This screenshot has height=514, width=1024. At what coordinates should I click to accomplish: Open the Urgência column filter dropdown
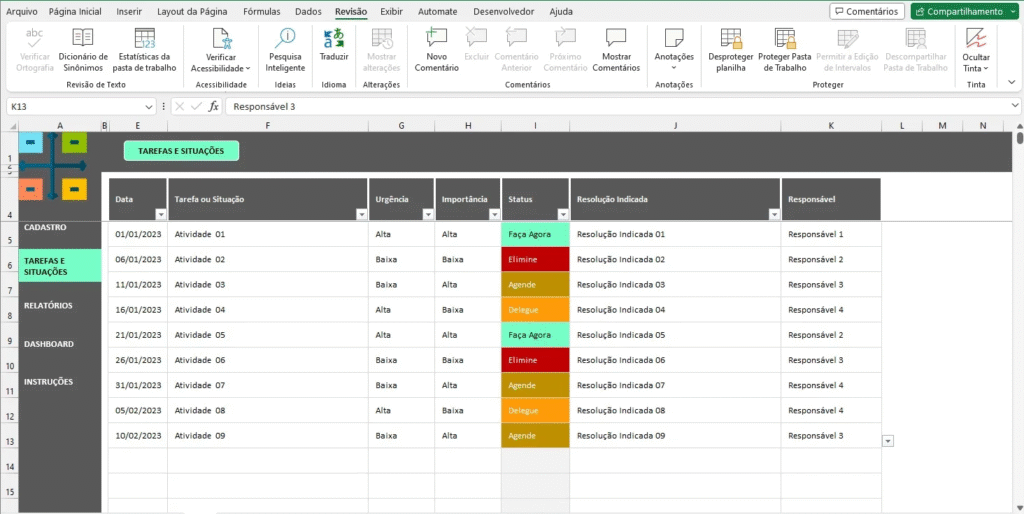(x=426, y=215)
